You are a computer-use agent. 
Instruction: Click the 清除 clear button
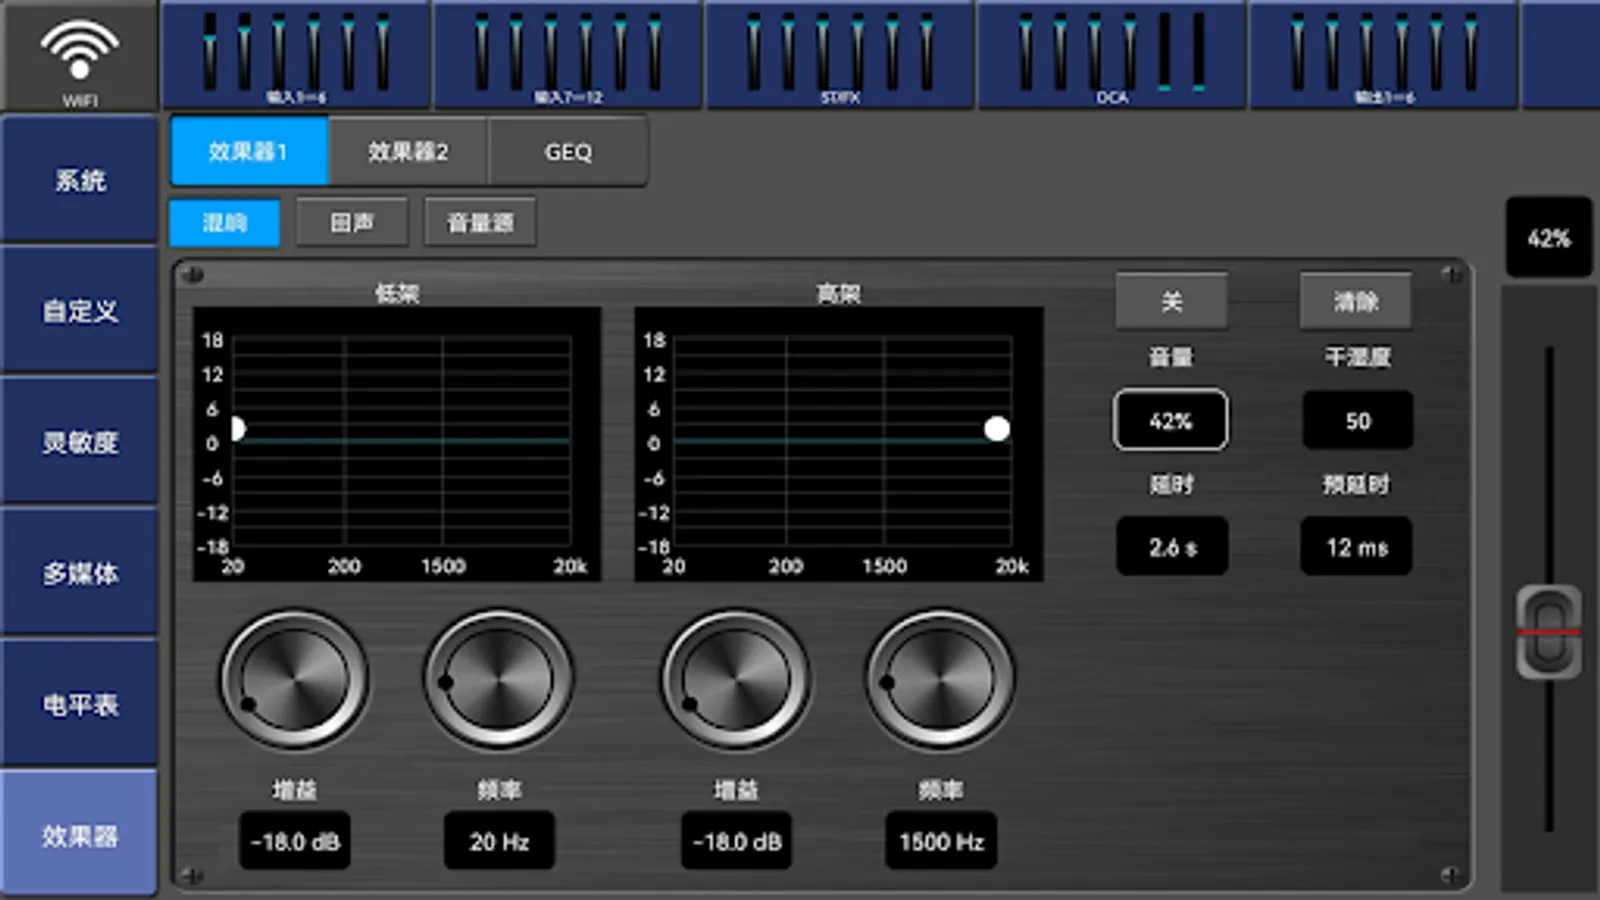(1356, 301)
